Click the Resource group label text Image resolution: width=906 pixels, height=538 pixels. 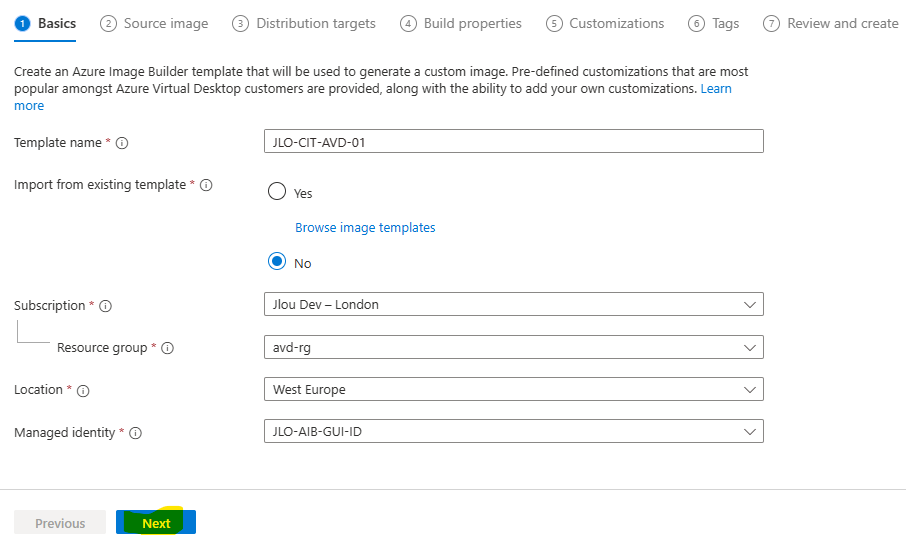click(102, 348)
